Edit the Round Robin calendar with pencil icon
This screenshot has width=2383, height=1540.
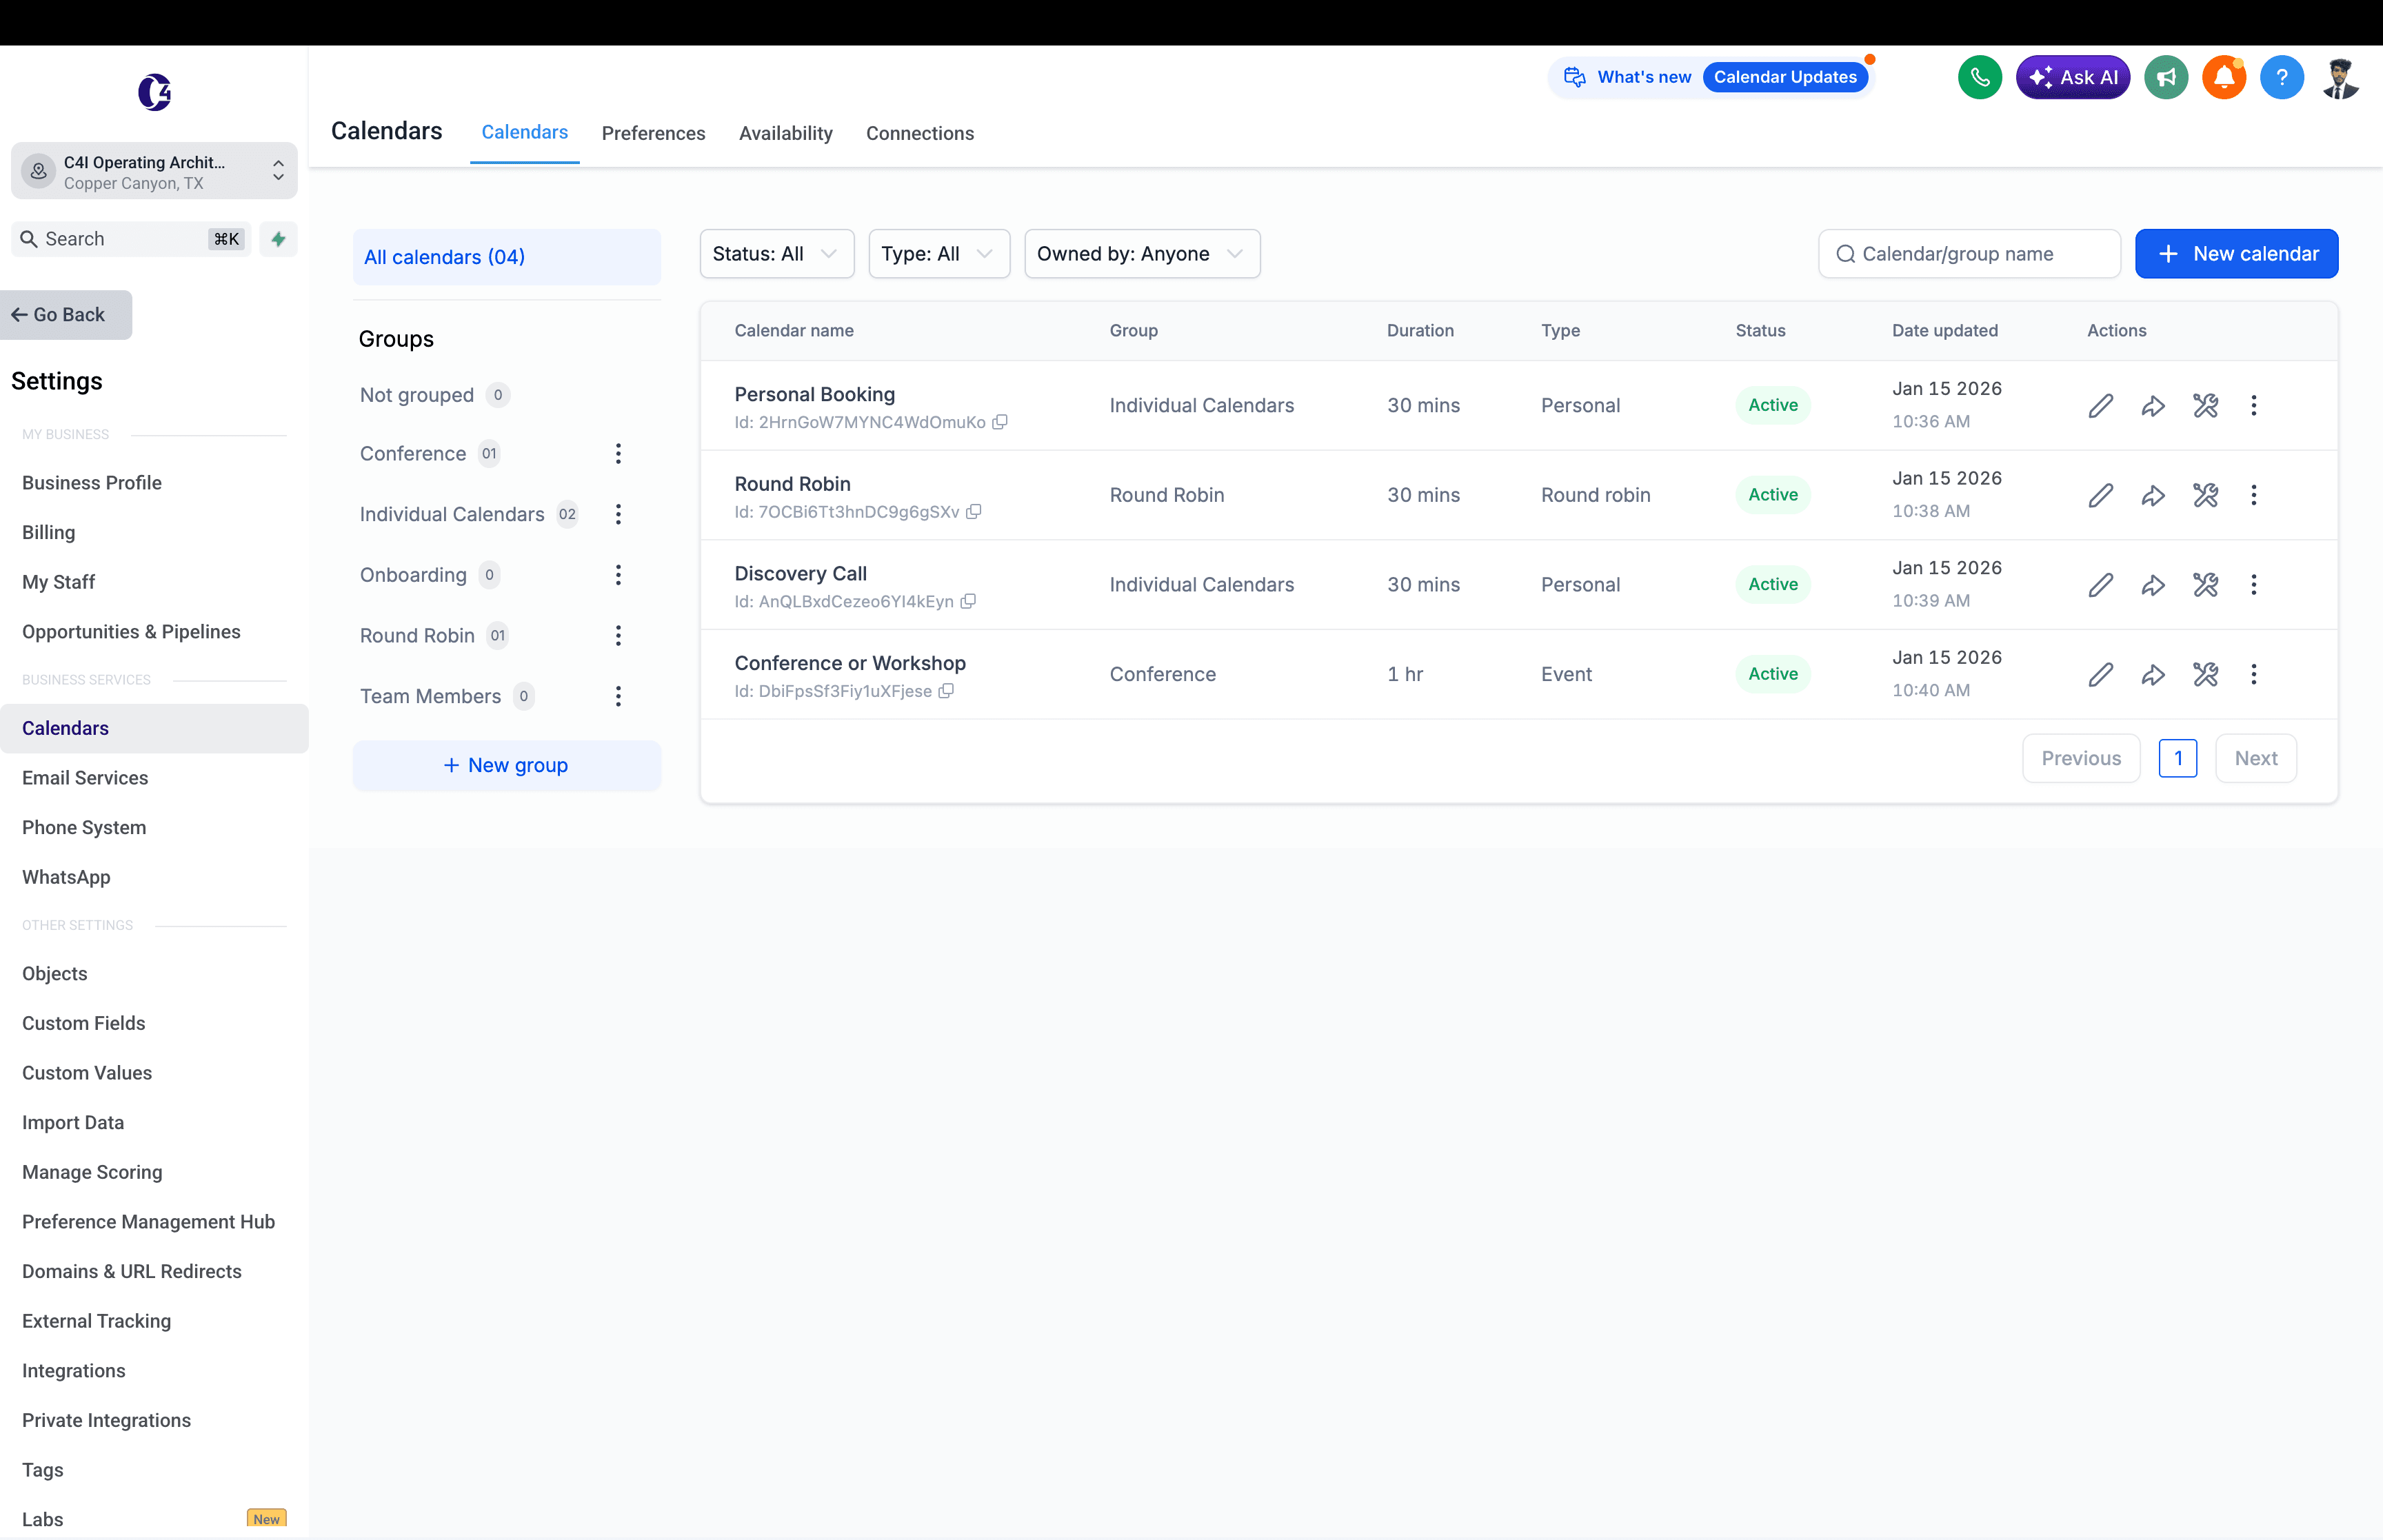[x=2100, y=495]
